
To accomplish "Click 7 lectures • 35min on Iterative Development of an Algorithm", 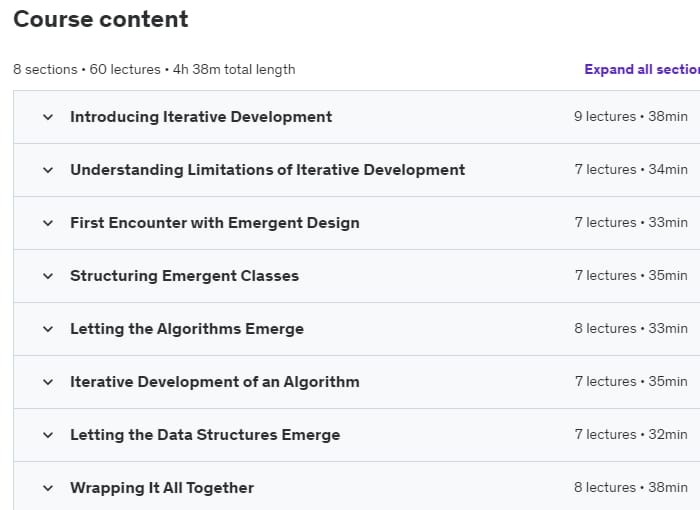I will click(x=631, y=382).
